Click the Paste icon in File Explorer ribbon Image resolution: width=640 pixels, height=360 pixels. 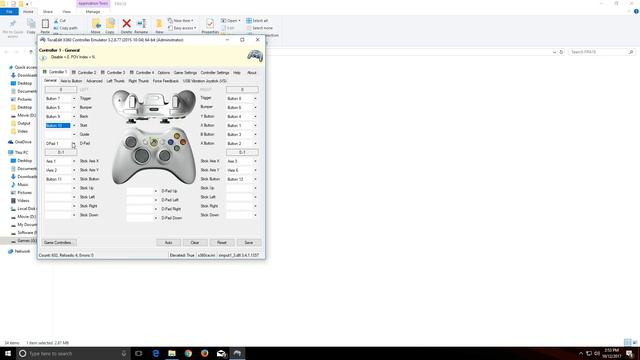pyautogui.click(x=45, y=26)
